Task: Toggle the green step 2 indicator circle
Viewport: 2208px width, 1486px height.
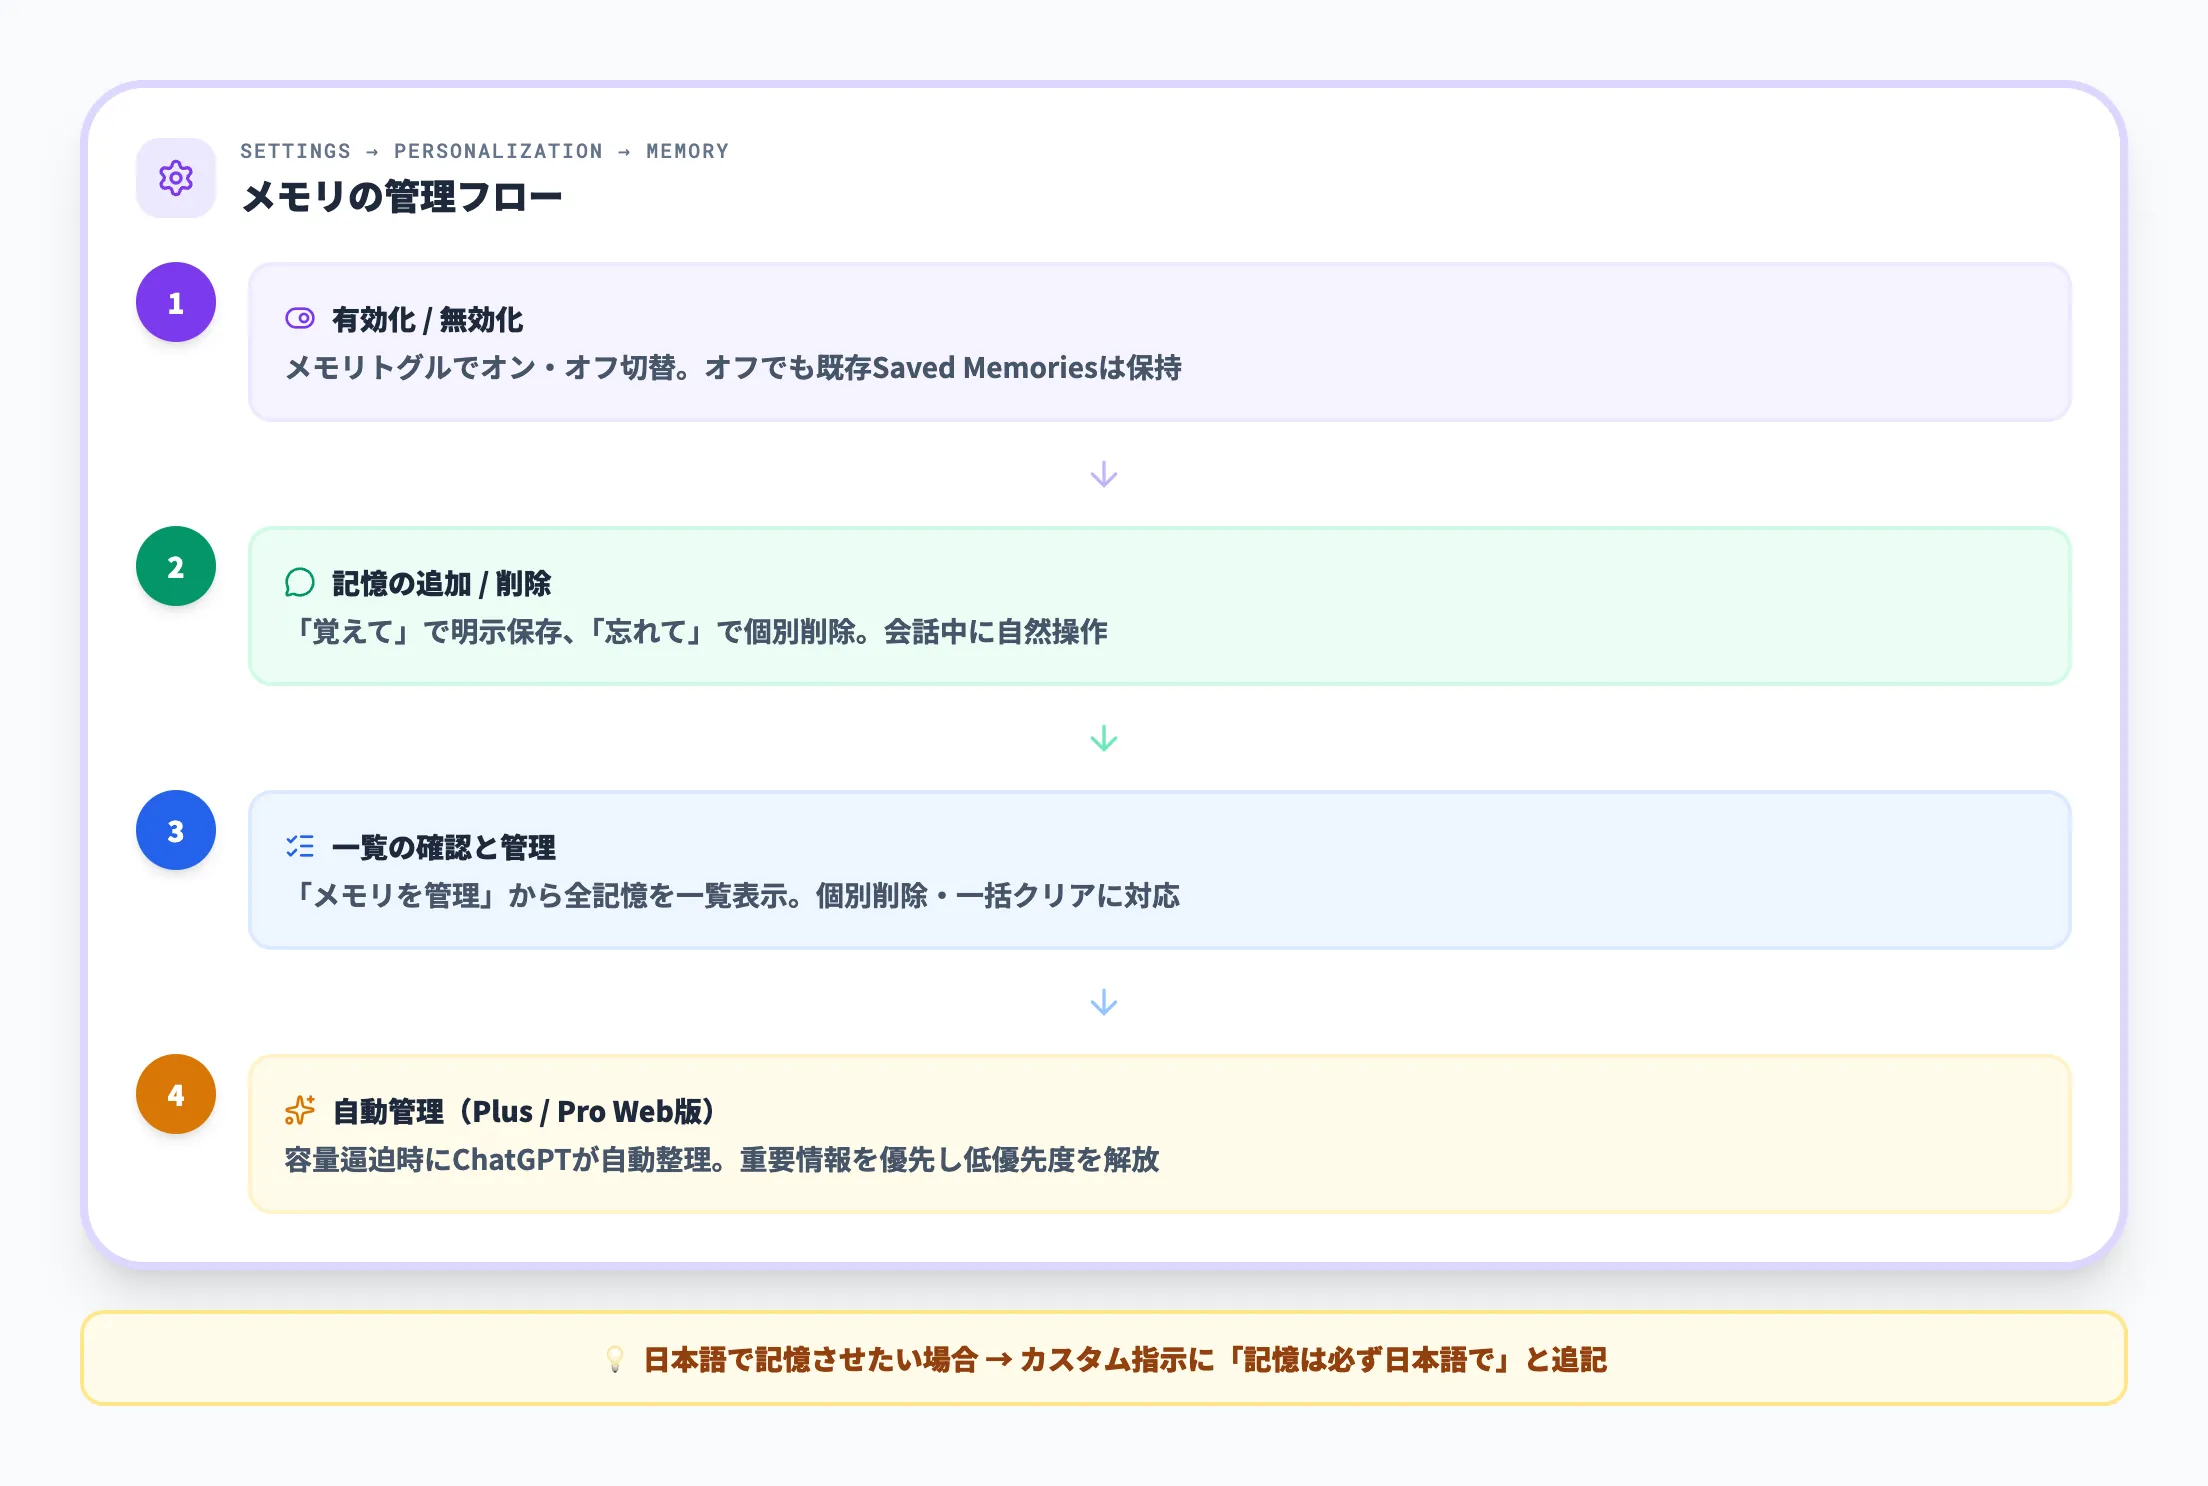Action: click(175, 566)
